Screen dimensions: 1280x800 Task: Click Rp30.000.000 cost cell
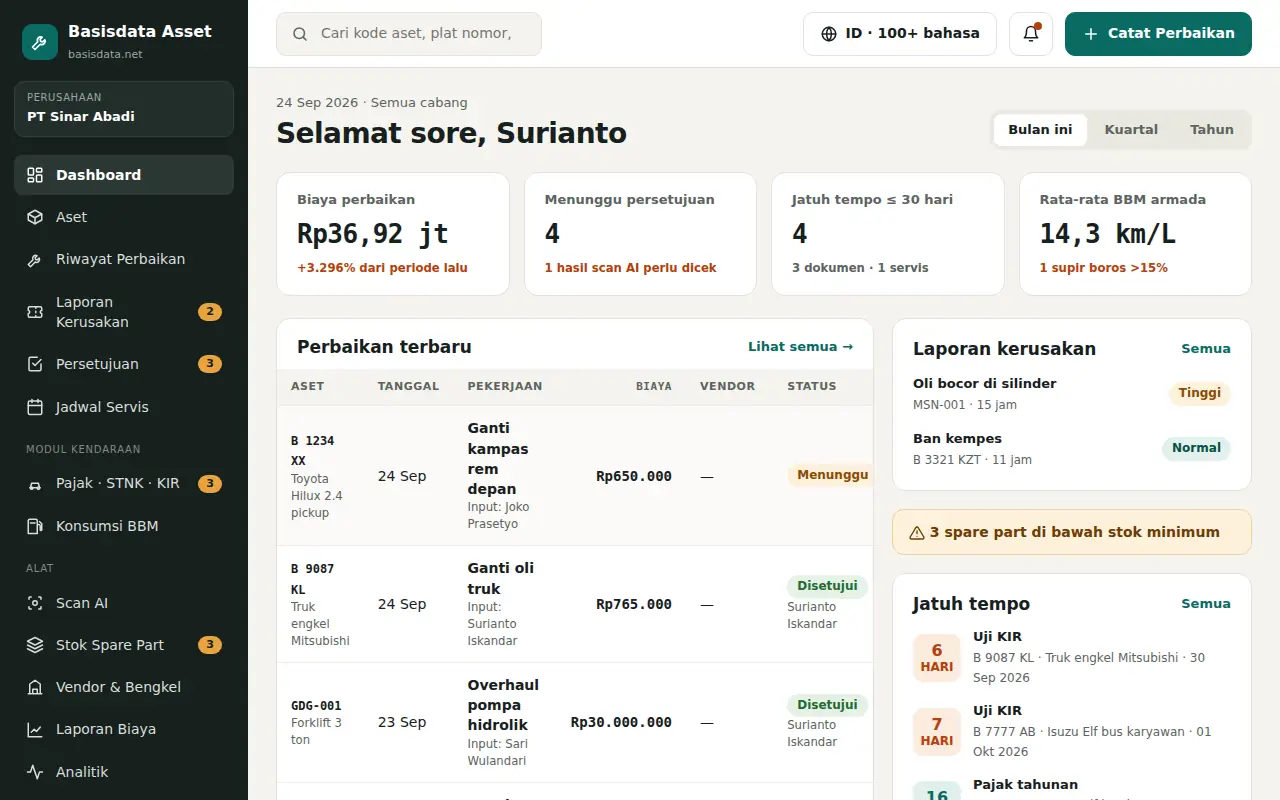[x=621, y=722]
